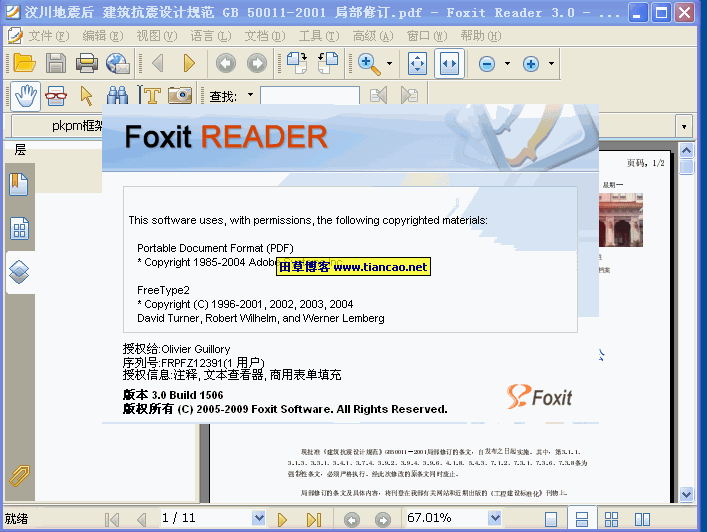Viewport: 707px width, 532px height.
Task: Go to next page with the yellow arrow
Action: [x=189, y=63]
